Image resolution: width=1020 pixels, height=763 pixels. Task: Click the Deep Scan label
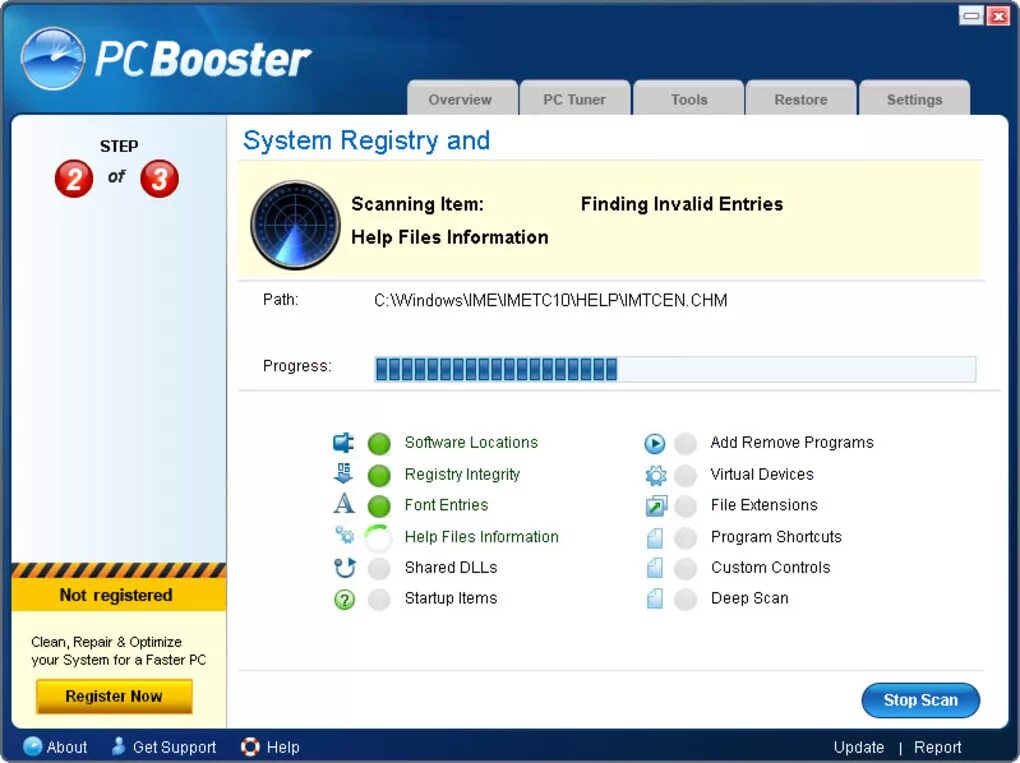(749, 598)
